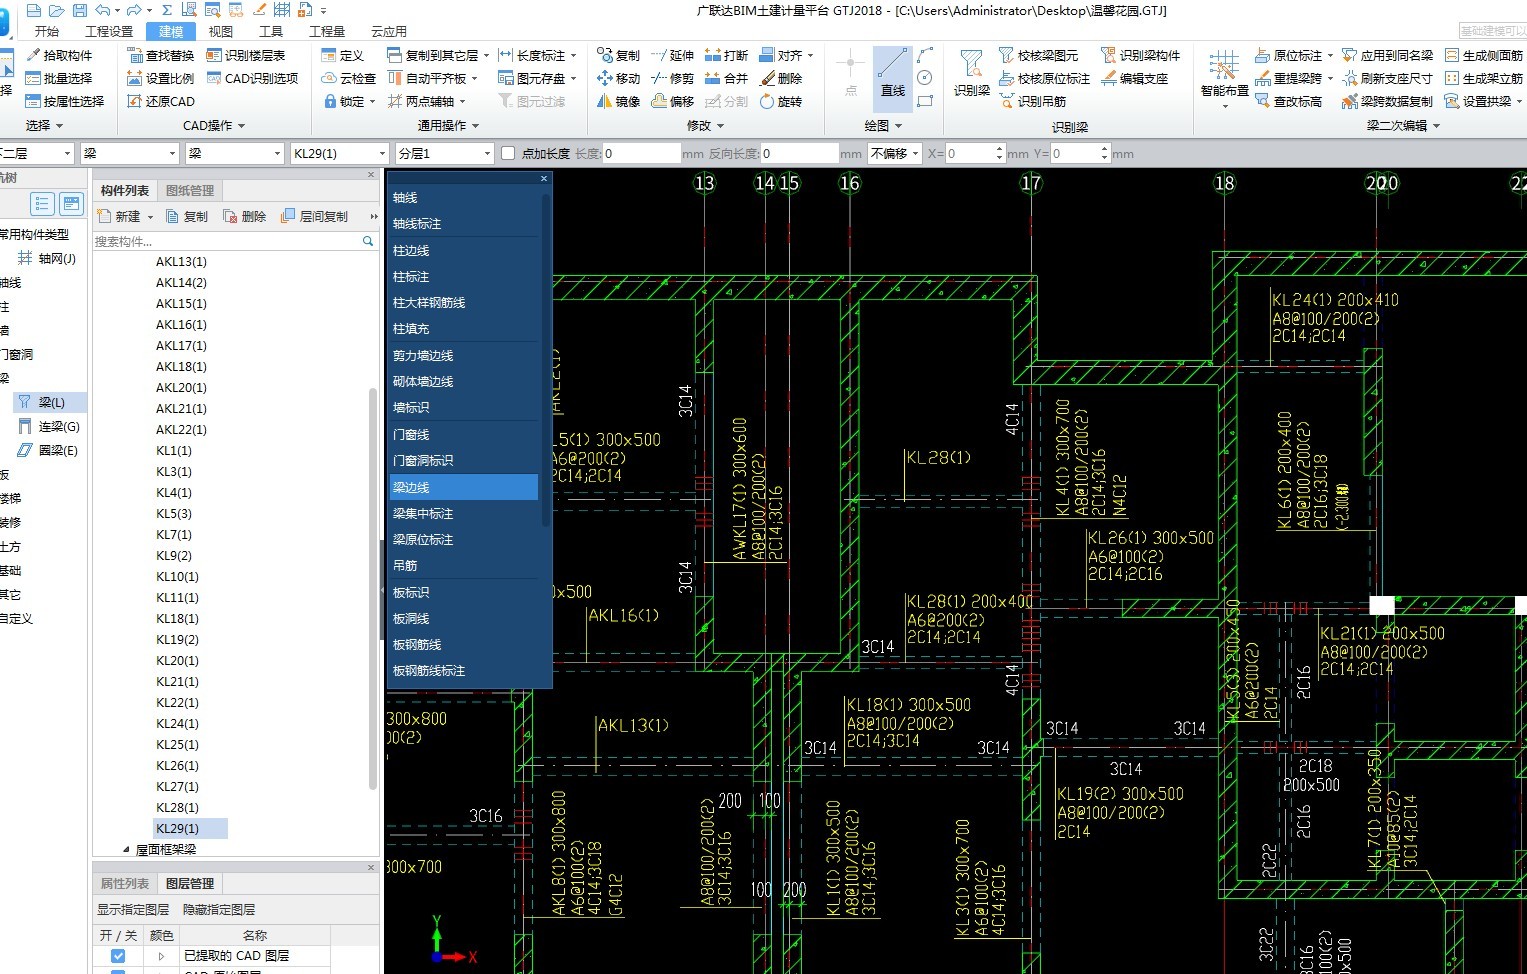Select the 连梁(G) tree item
Viewport: 1527px width, 974px height.
pos(49,426)
